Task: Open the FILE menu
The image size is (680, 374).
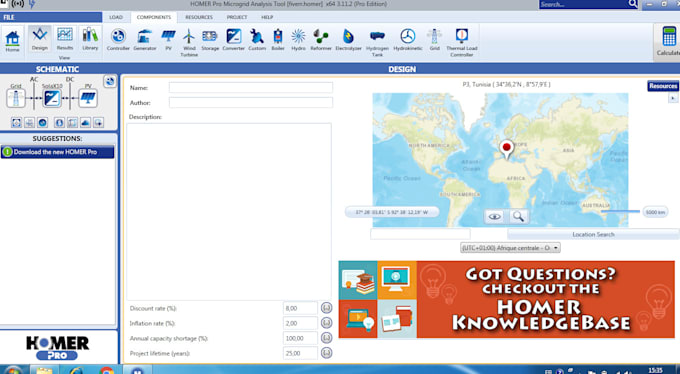Action: 51,17
